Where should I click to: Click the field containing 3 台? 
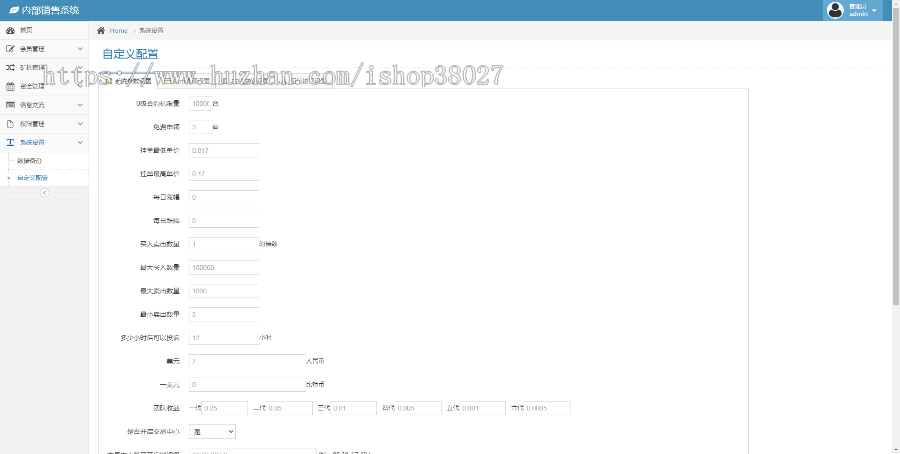point(200,127)
